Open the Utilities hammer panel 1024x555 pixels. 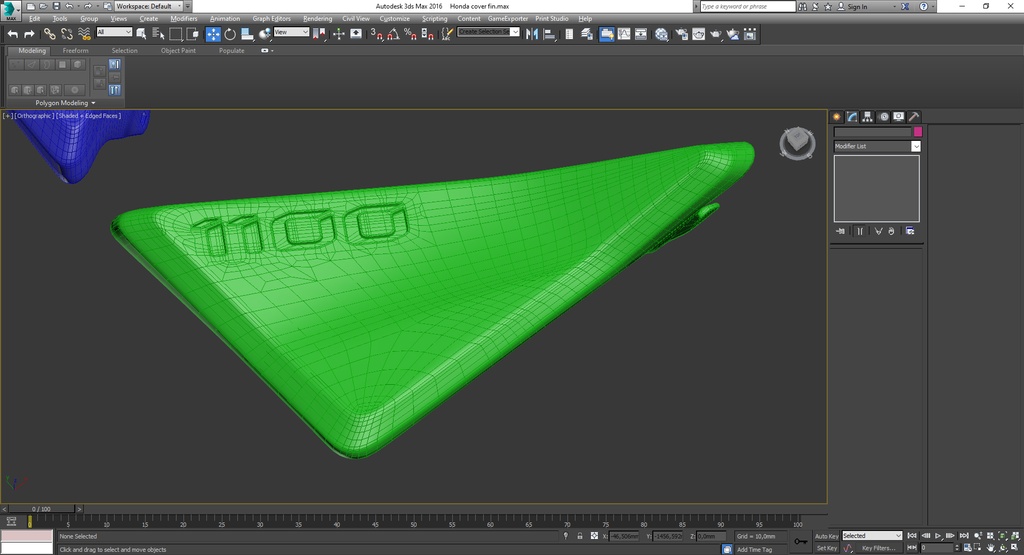(x=914, y=117)
